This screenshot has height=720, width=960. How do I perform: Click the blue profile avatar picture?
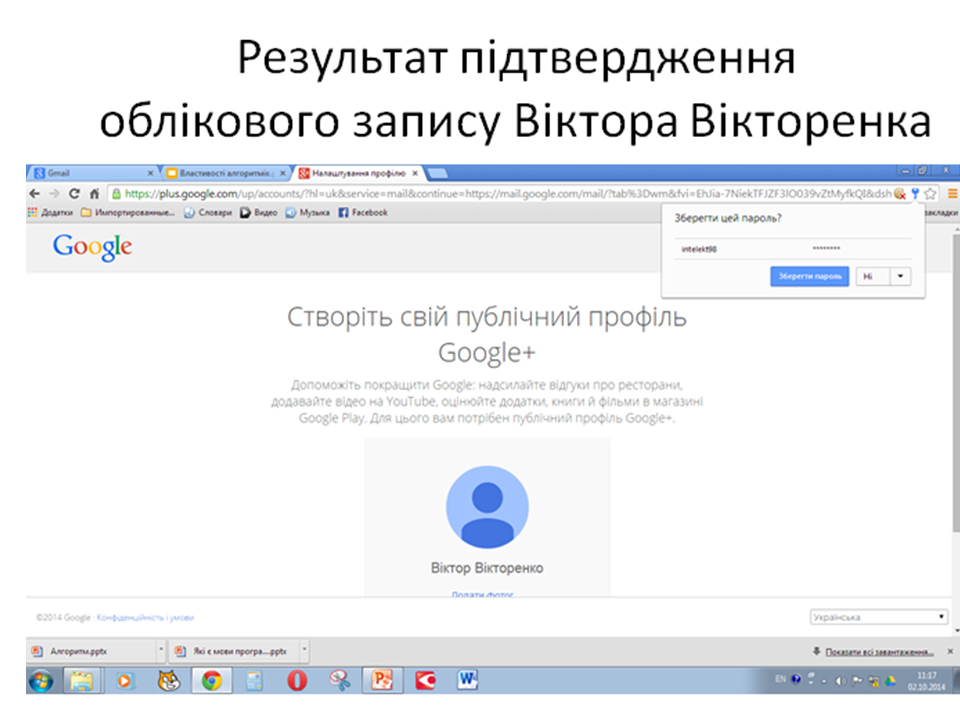coord(487,507)
